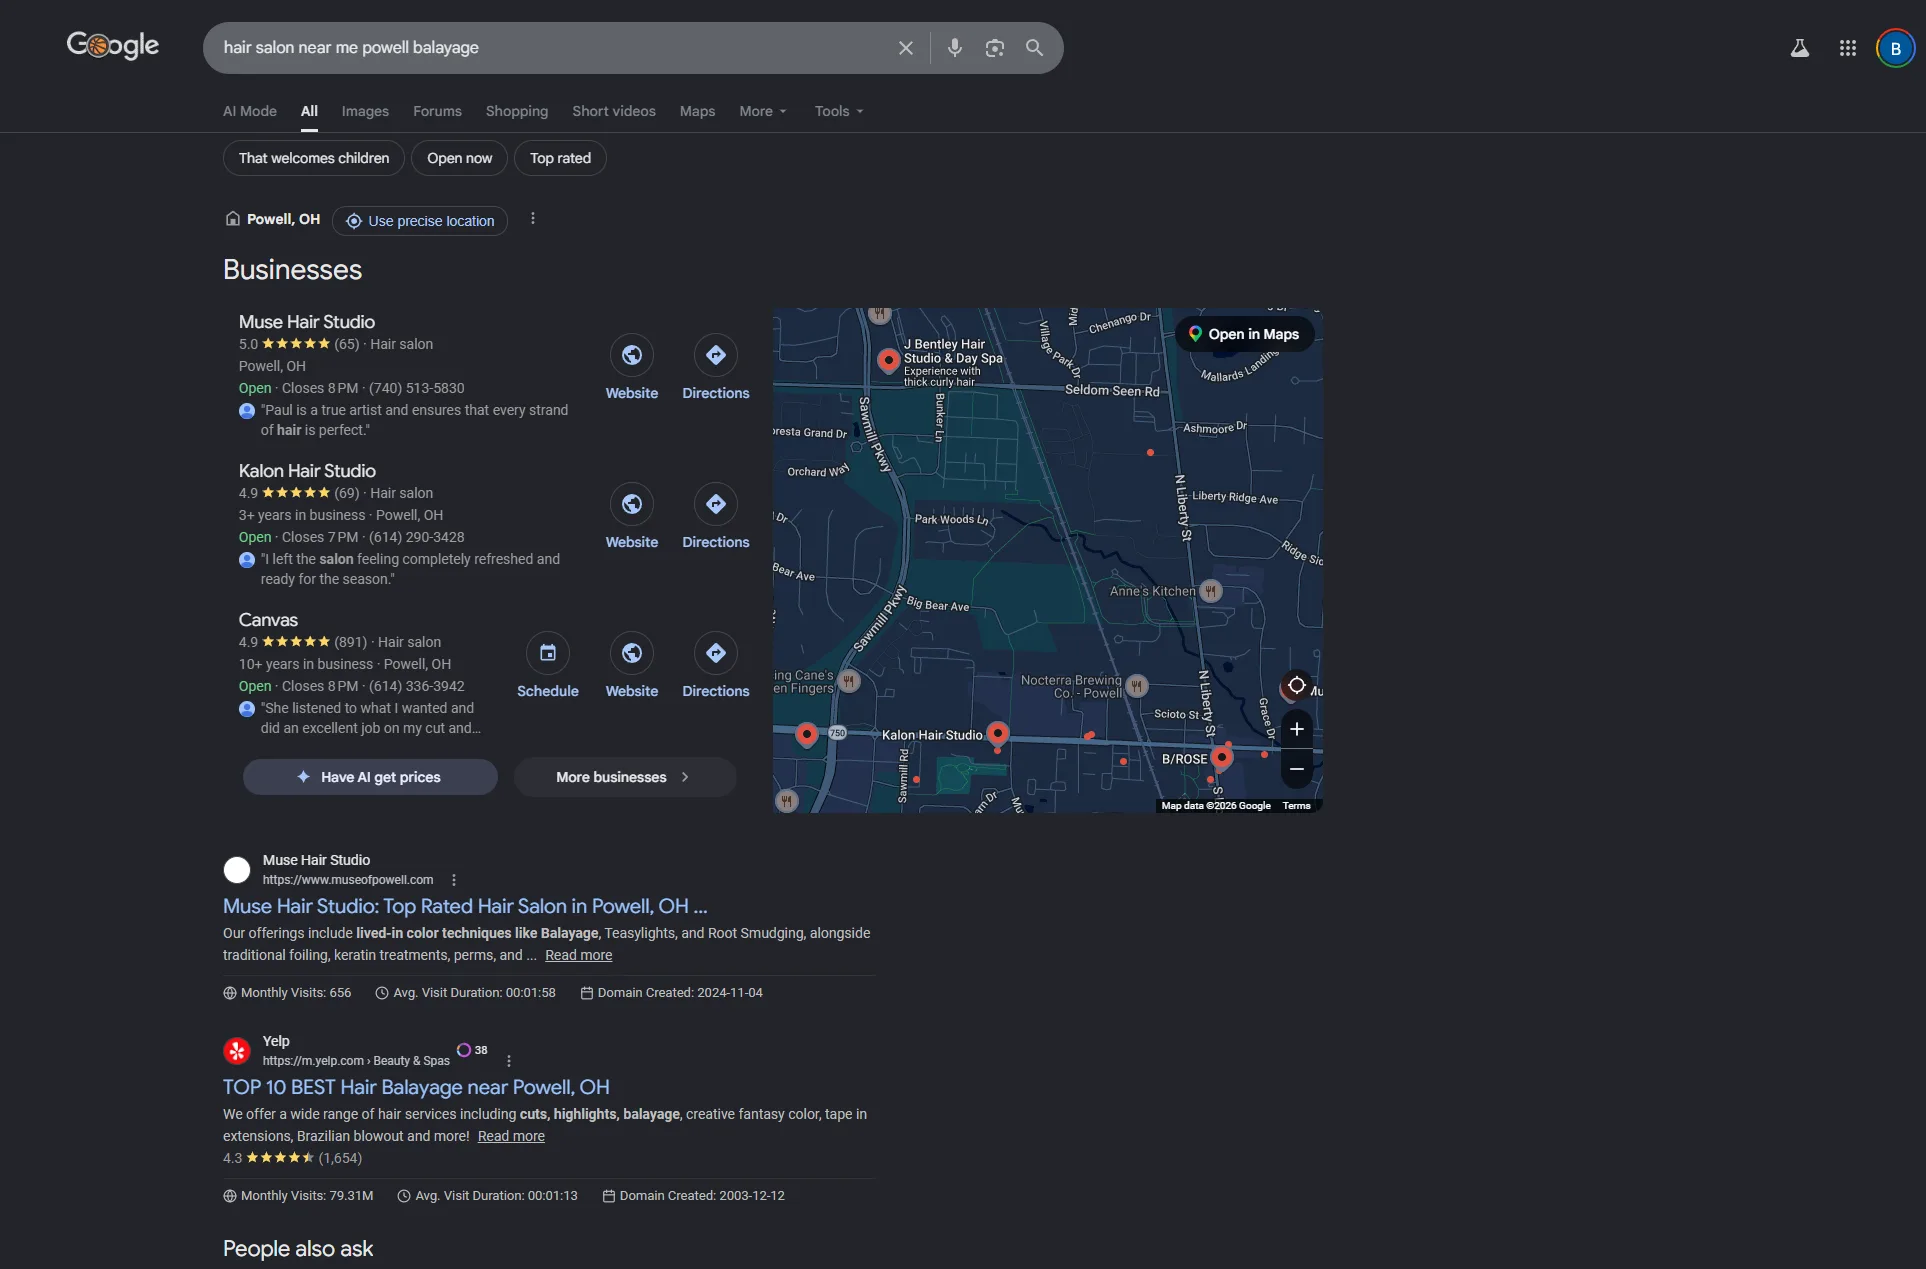Toggle the 'That welcomes children' filter chip

[314, 158]
